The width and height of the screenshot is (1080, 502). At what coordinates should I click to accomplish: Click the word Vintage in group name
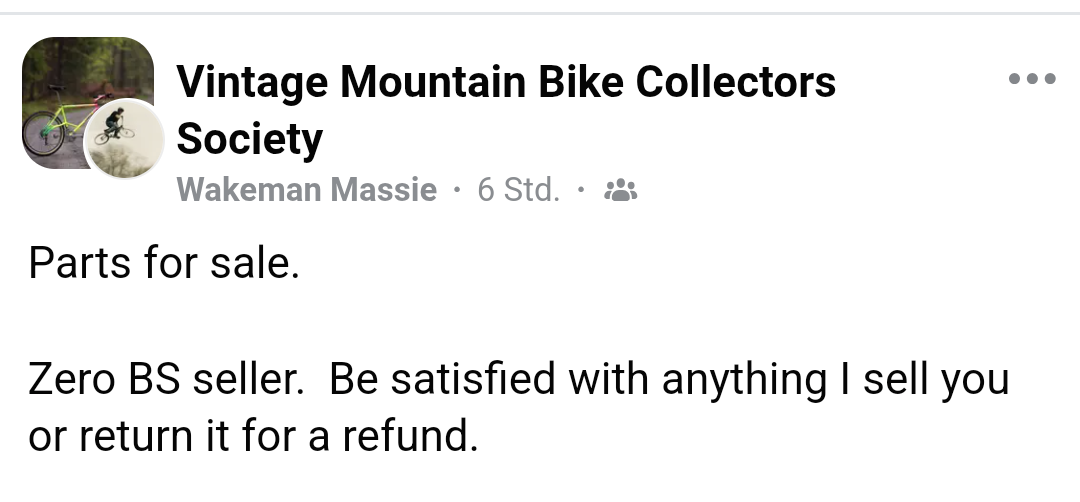pos(251,82)
